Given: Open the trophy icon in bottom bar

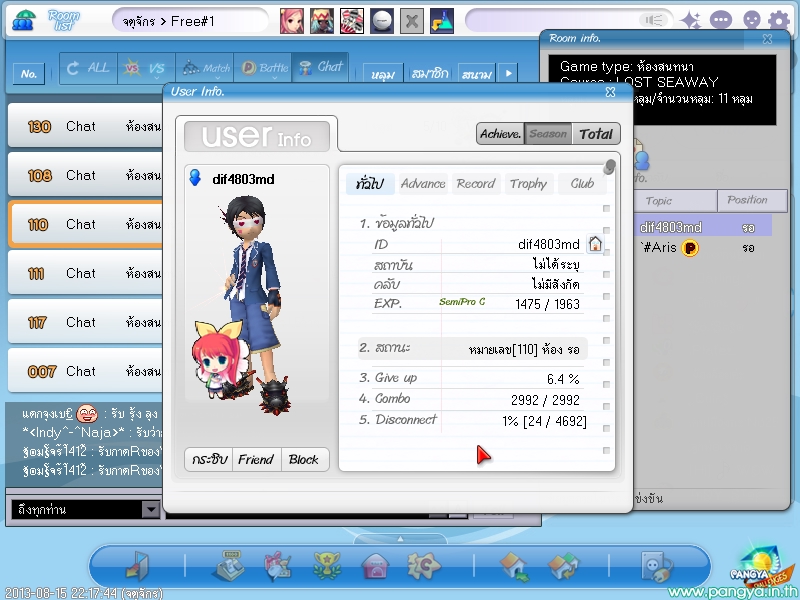Looking at the screenshot, I should pos(327,566).
